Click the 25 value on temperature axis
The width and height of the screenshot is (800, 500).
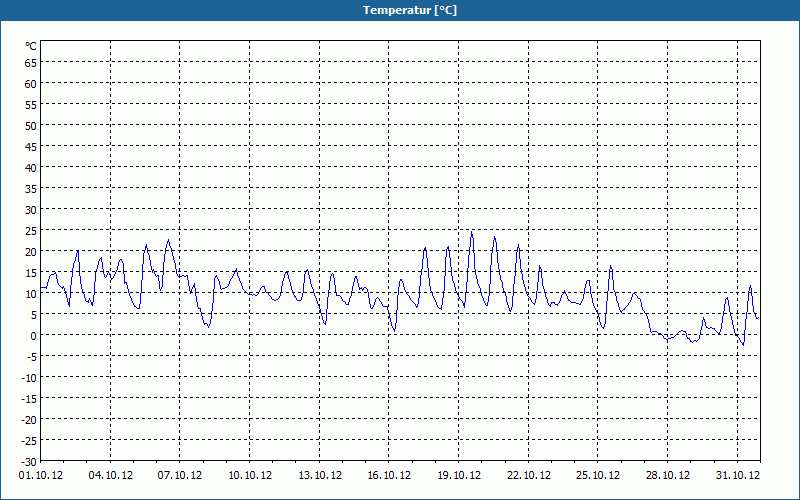pos(31,231)
